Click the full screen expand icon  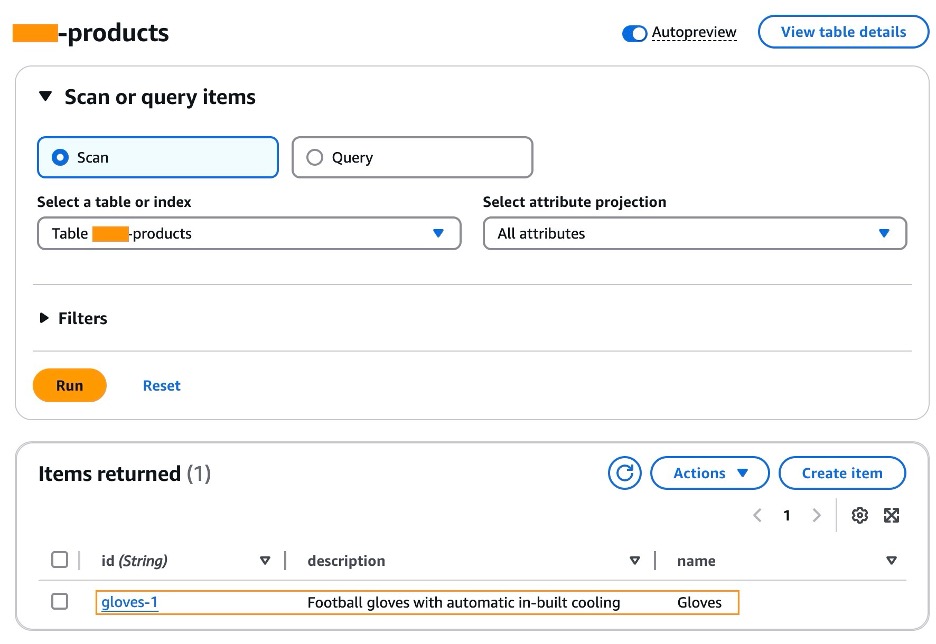click(892, 515)
